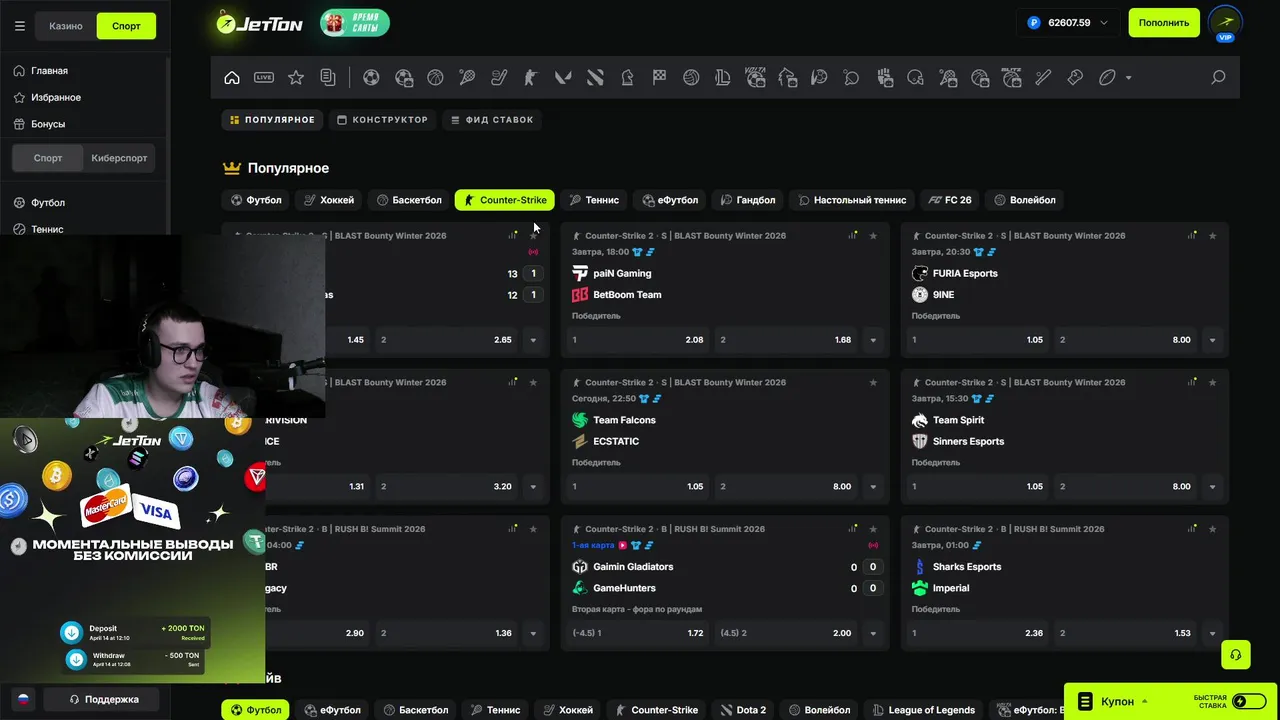Select the chess knight icon
Image resolution: width=1280 pixels, height=720 pixels.
coord(627,77)
